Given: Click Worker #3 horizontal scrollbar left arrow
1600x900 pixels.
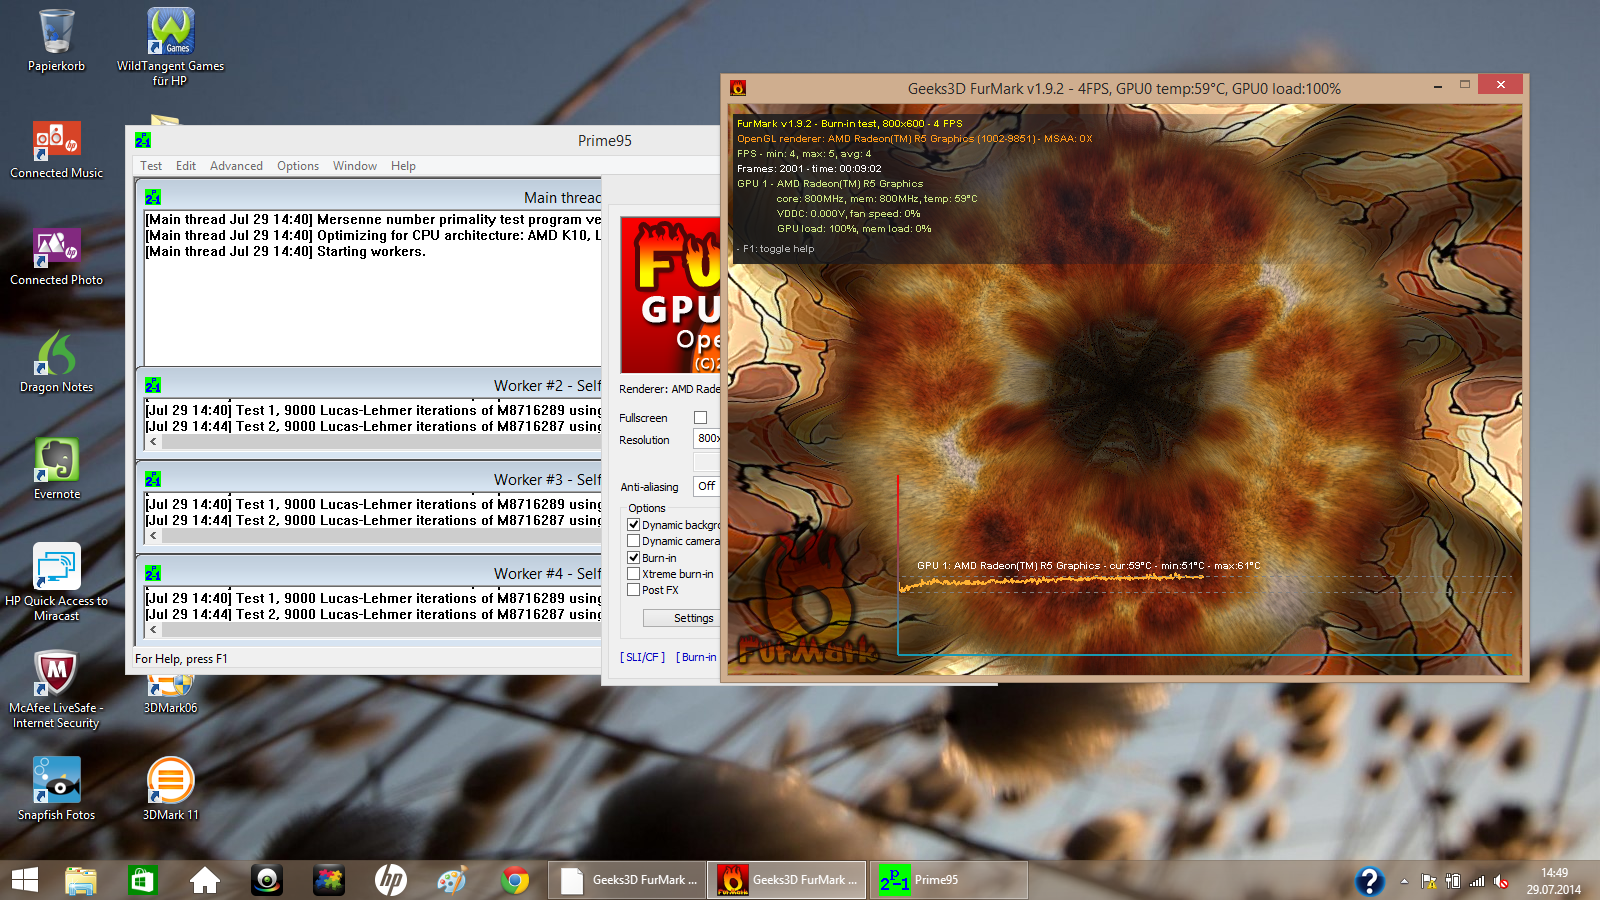Looking at the screenshot, I should click(x=153, y=535).
